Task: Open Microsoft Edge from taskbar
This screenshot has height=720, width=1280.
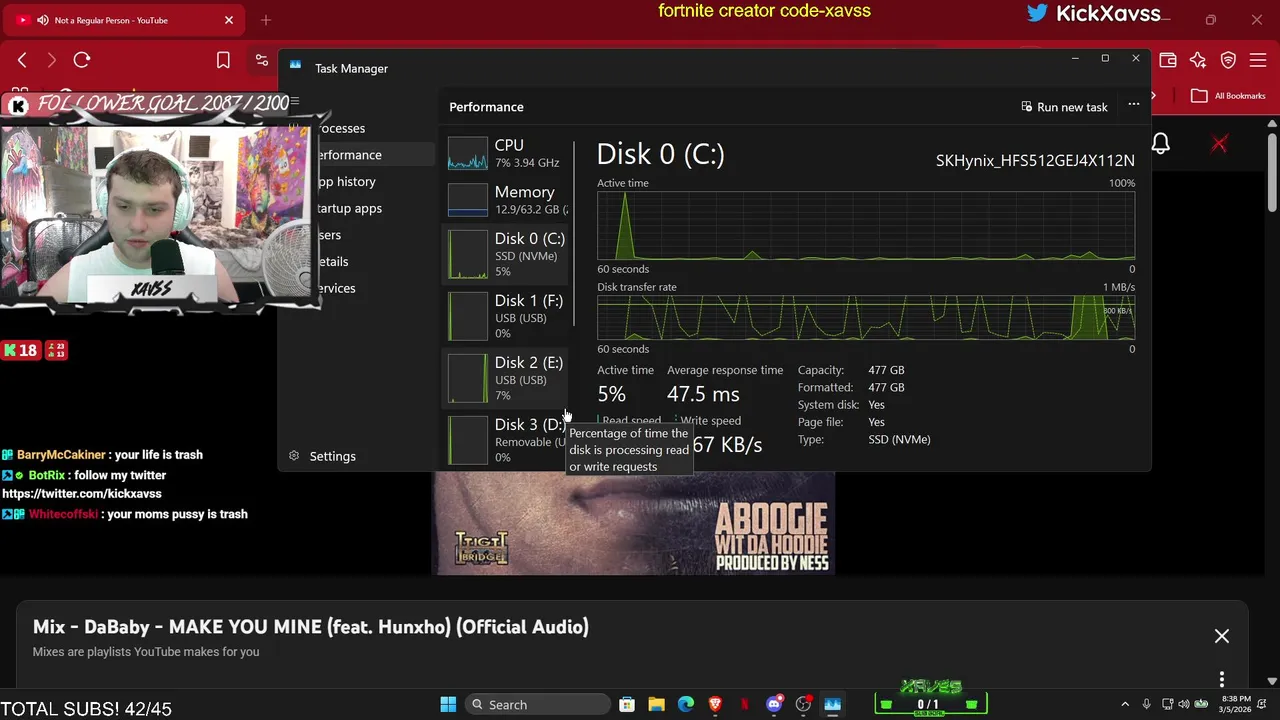Action: (x=685, y=704)
